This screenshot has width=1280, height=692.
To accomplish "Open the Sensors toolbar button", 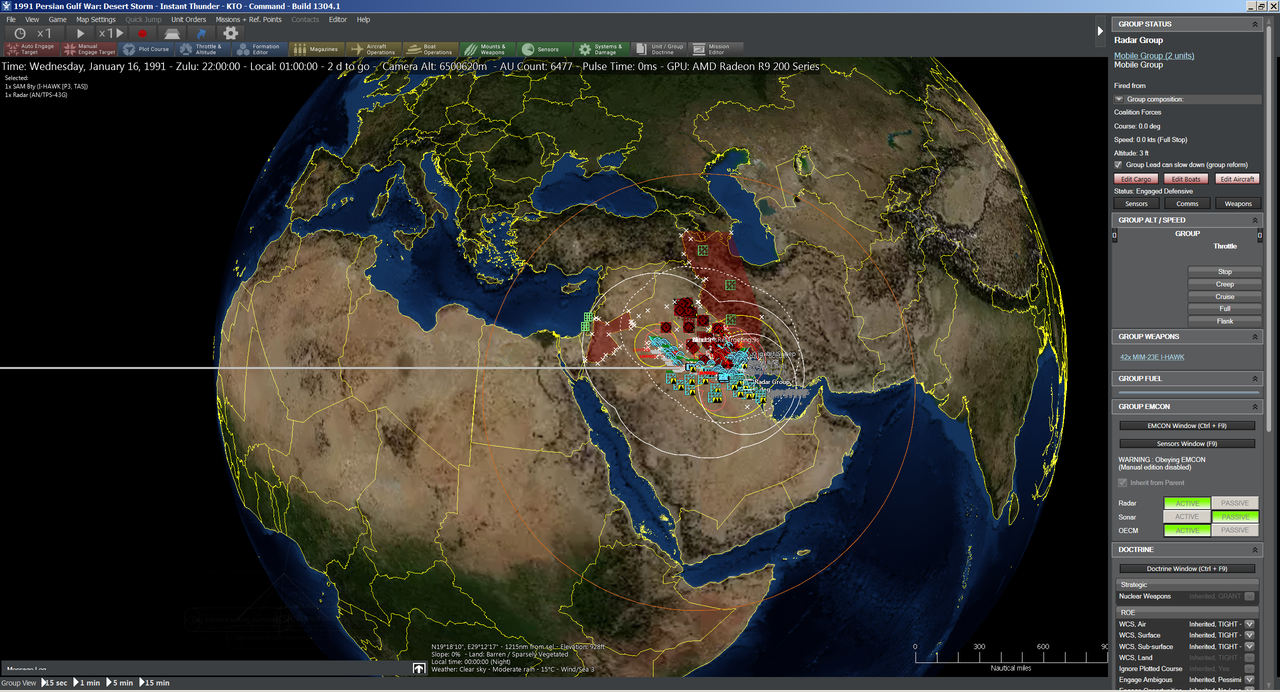I will click(545, 49).
